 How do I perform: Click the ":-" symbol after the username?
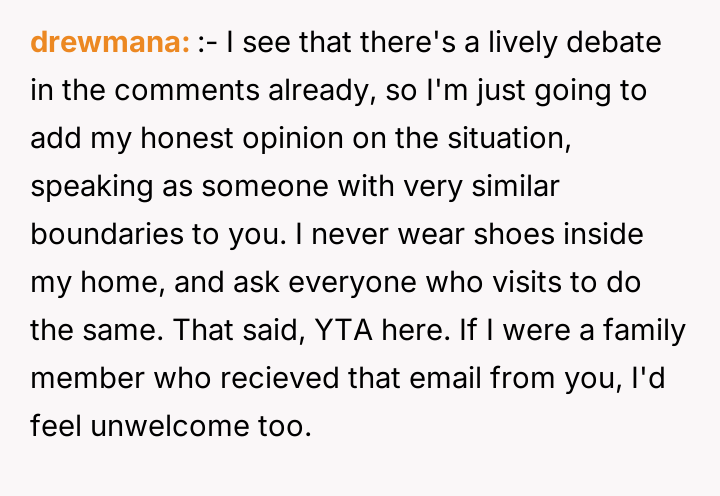[205, 43]
